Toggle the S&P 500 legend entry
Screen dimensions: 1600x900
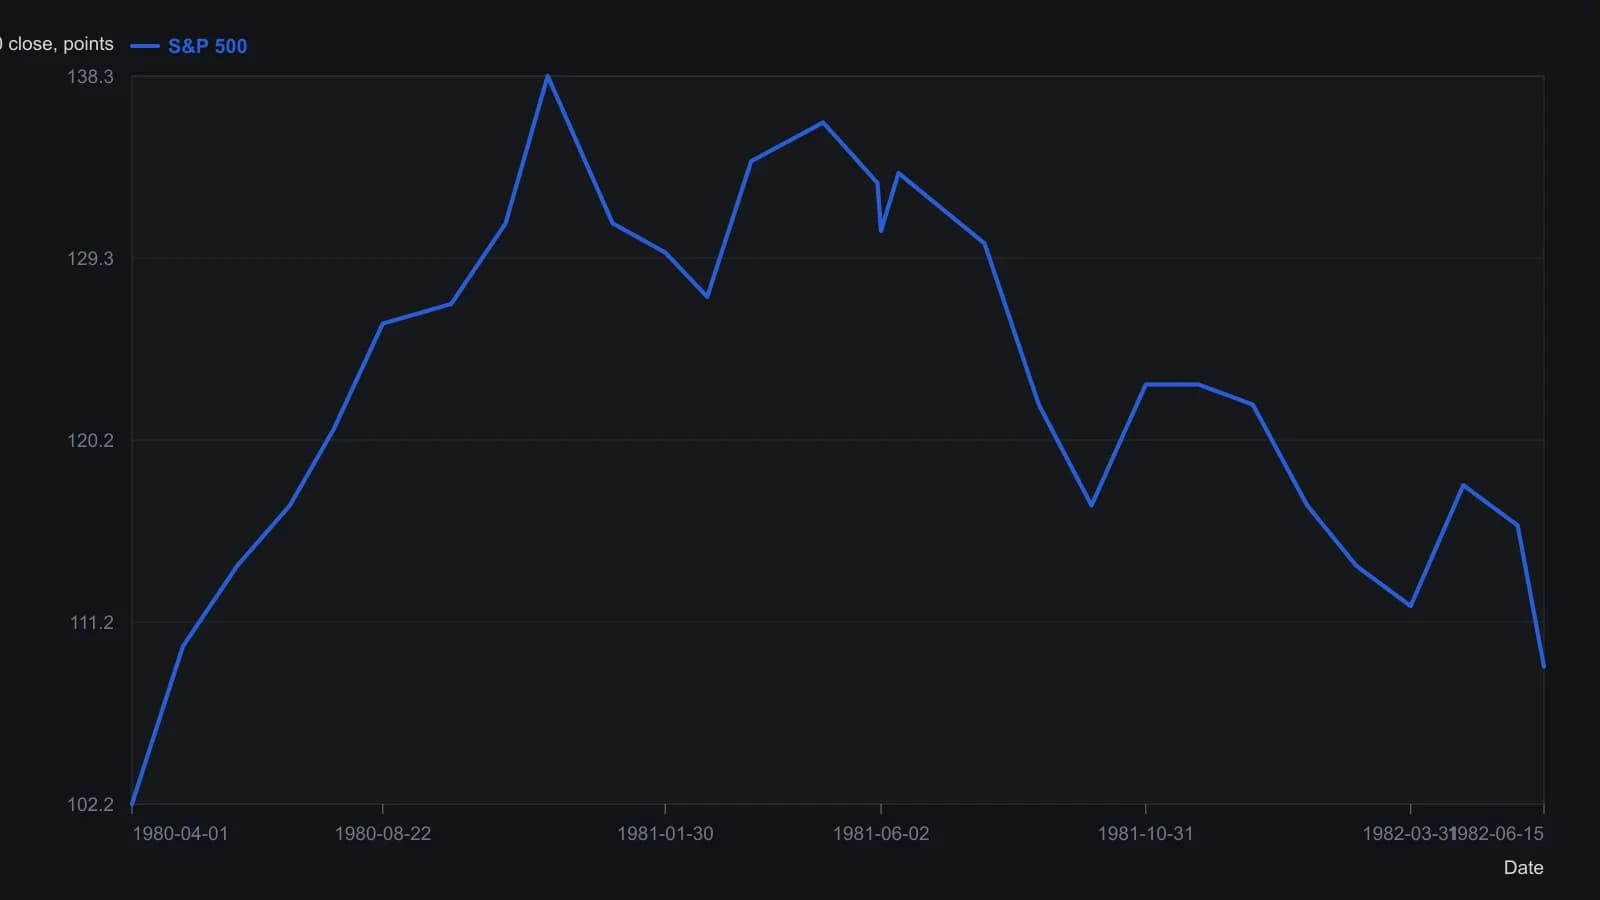point(189,46)
